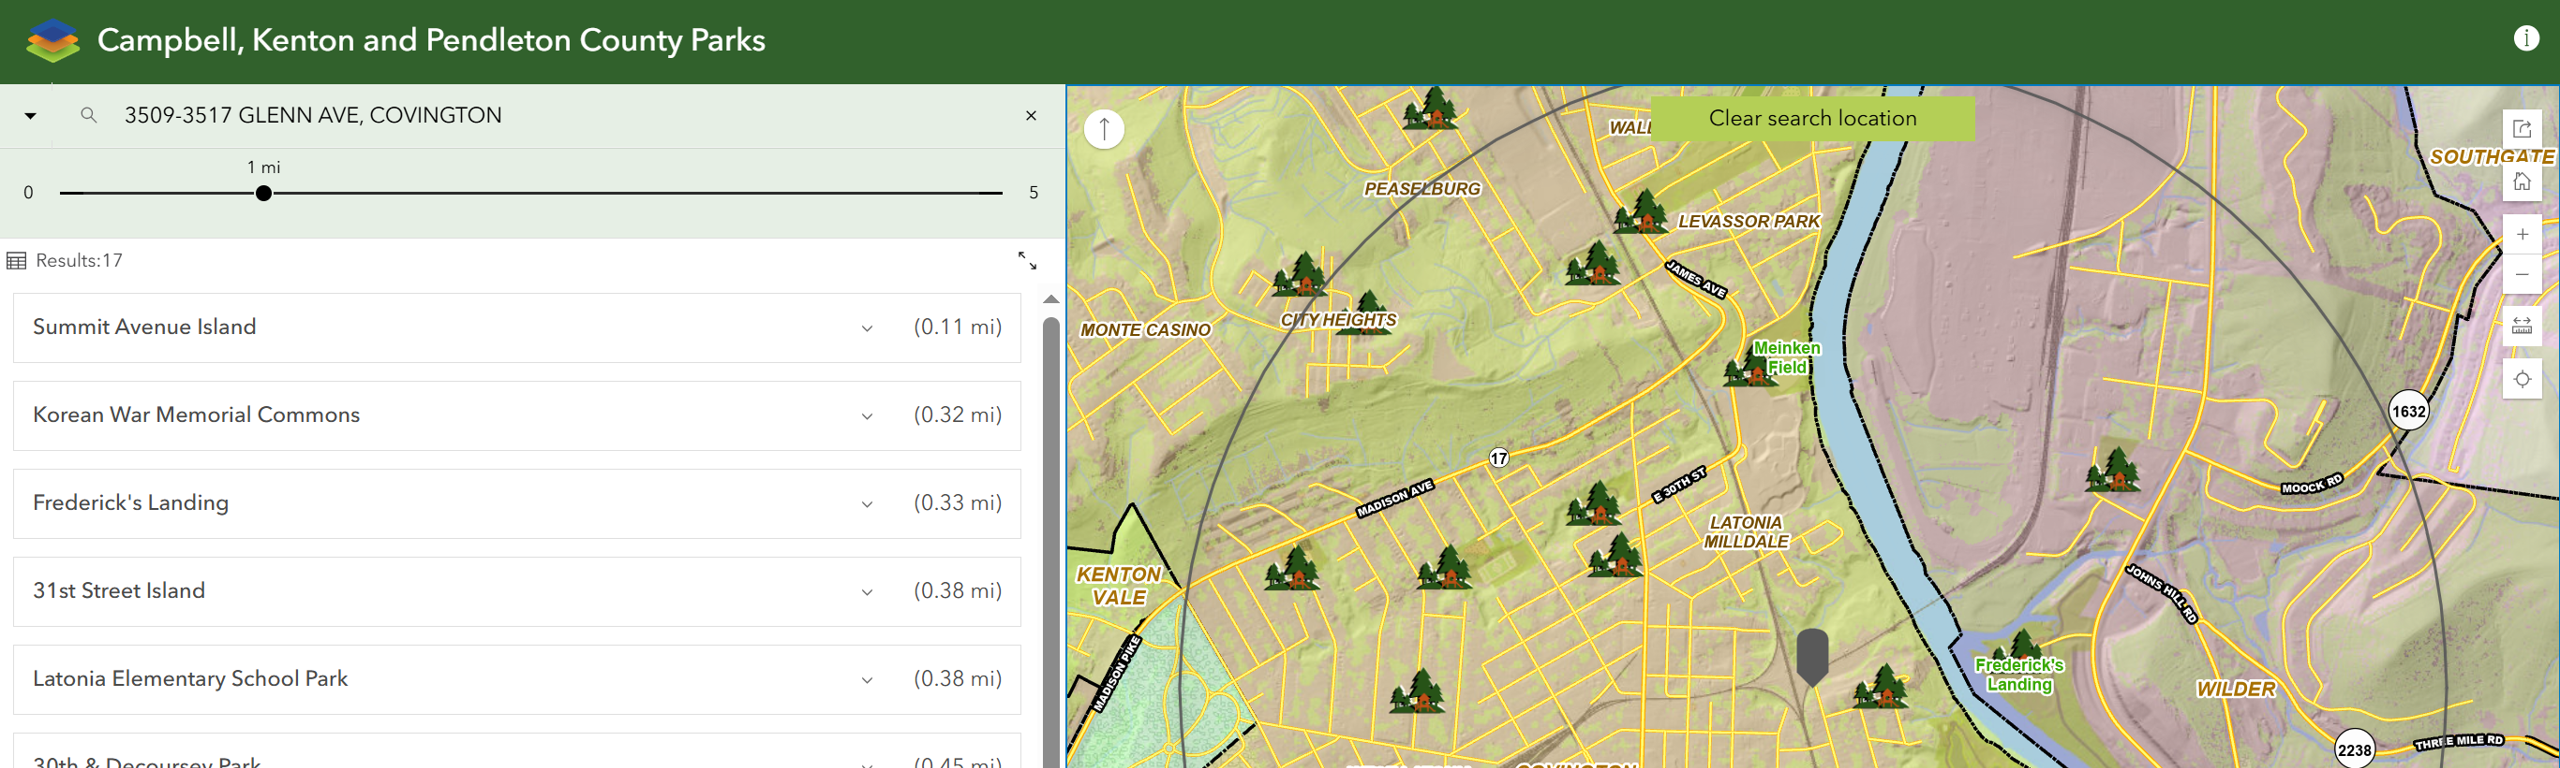This screenshot has height=768, width=2560.
Task: Click the results scroll-up arrow
Action: click(1051, 299)
